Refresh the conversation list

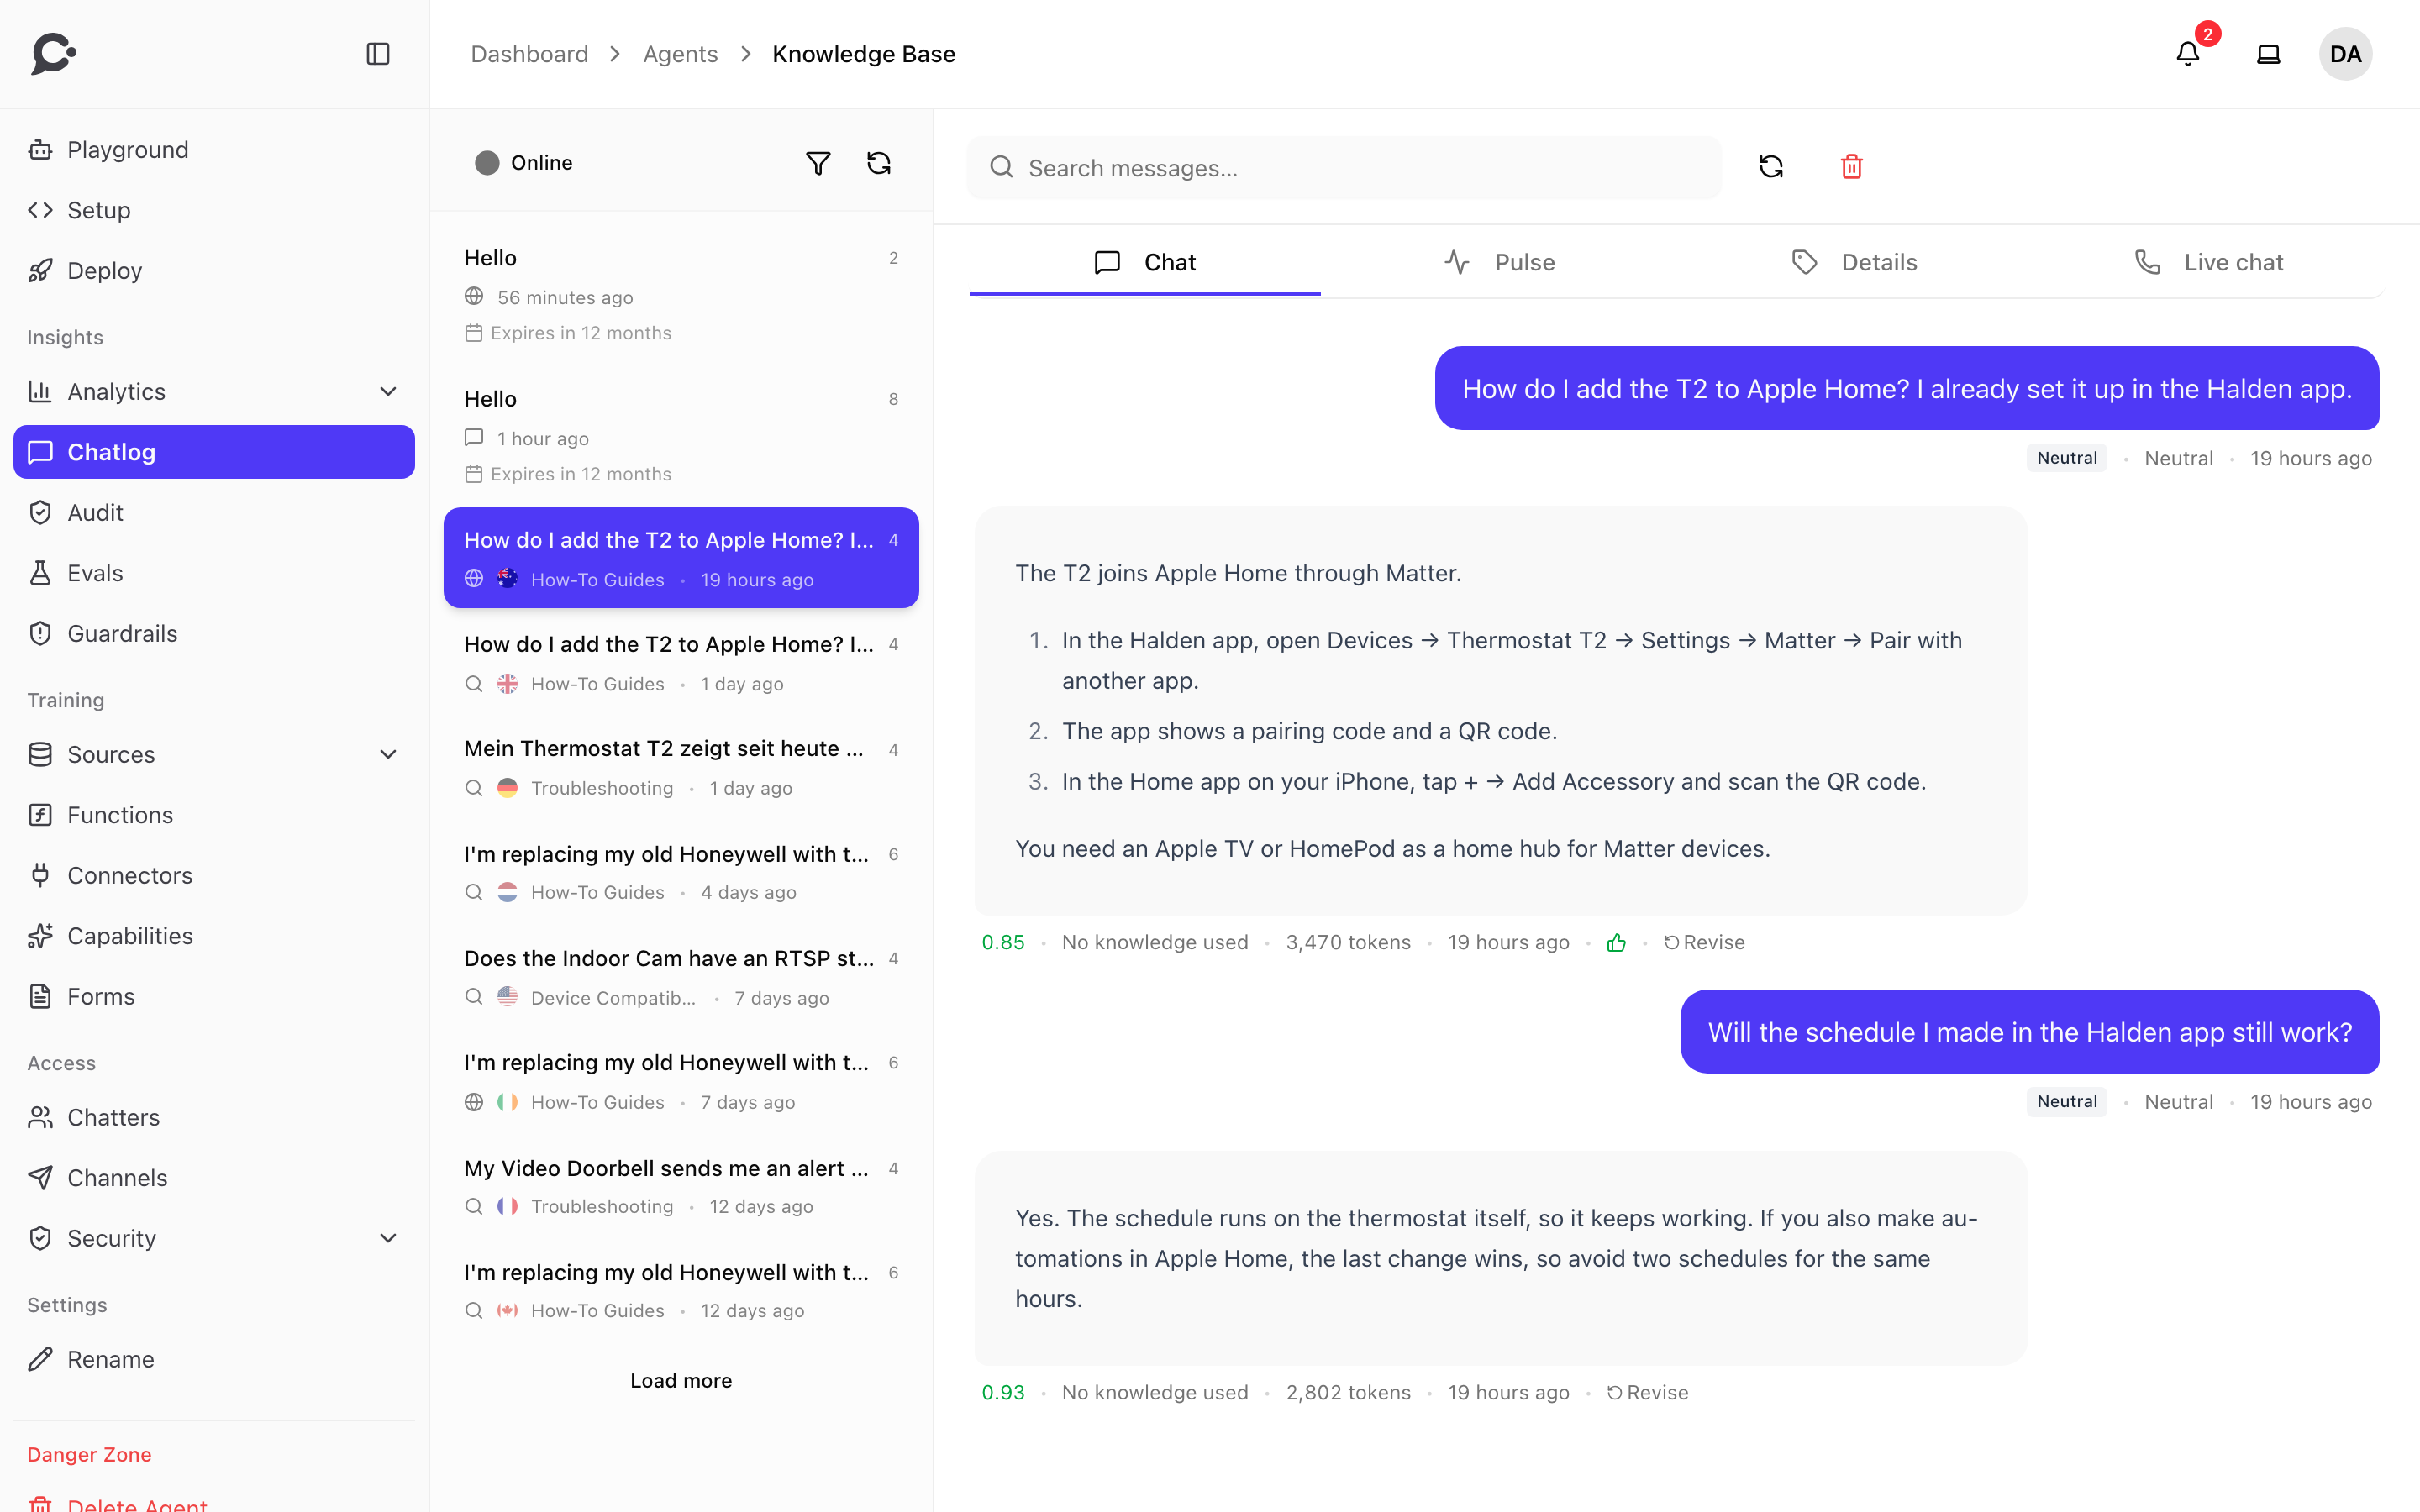pos(878,163)
